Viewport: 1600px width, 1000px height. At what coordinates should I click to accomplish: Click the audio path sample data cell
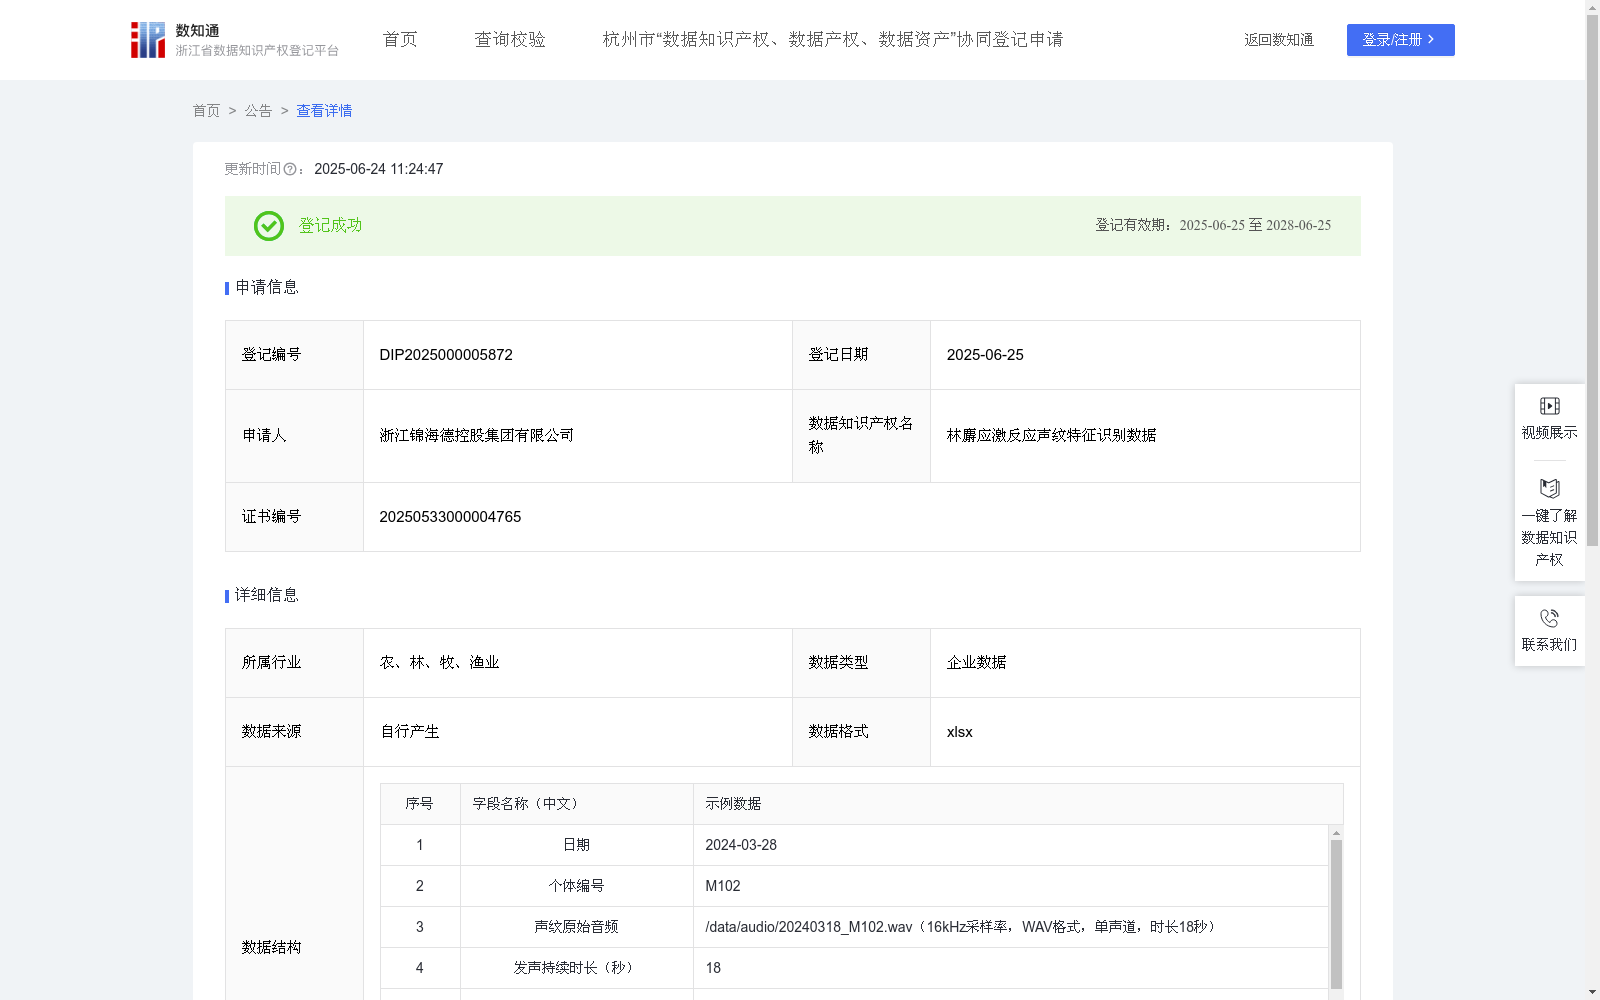(1011, 927)
